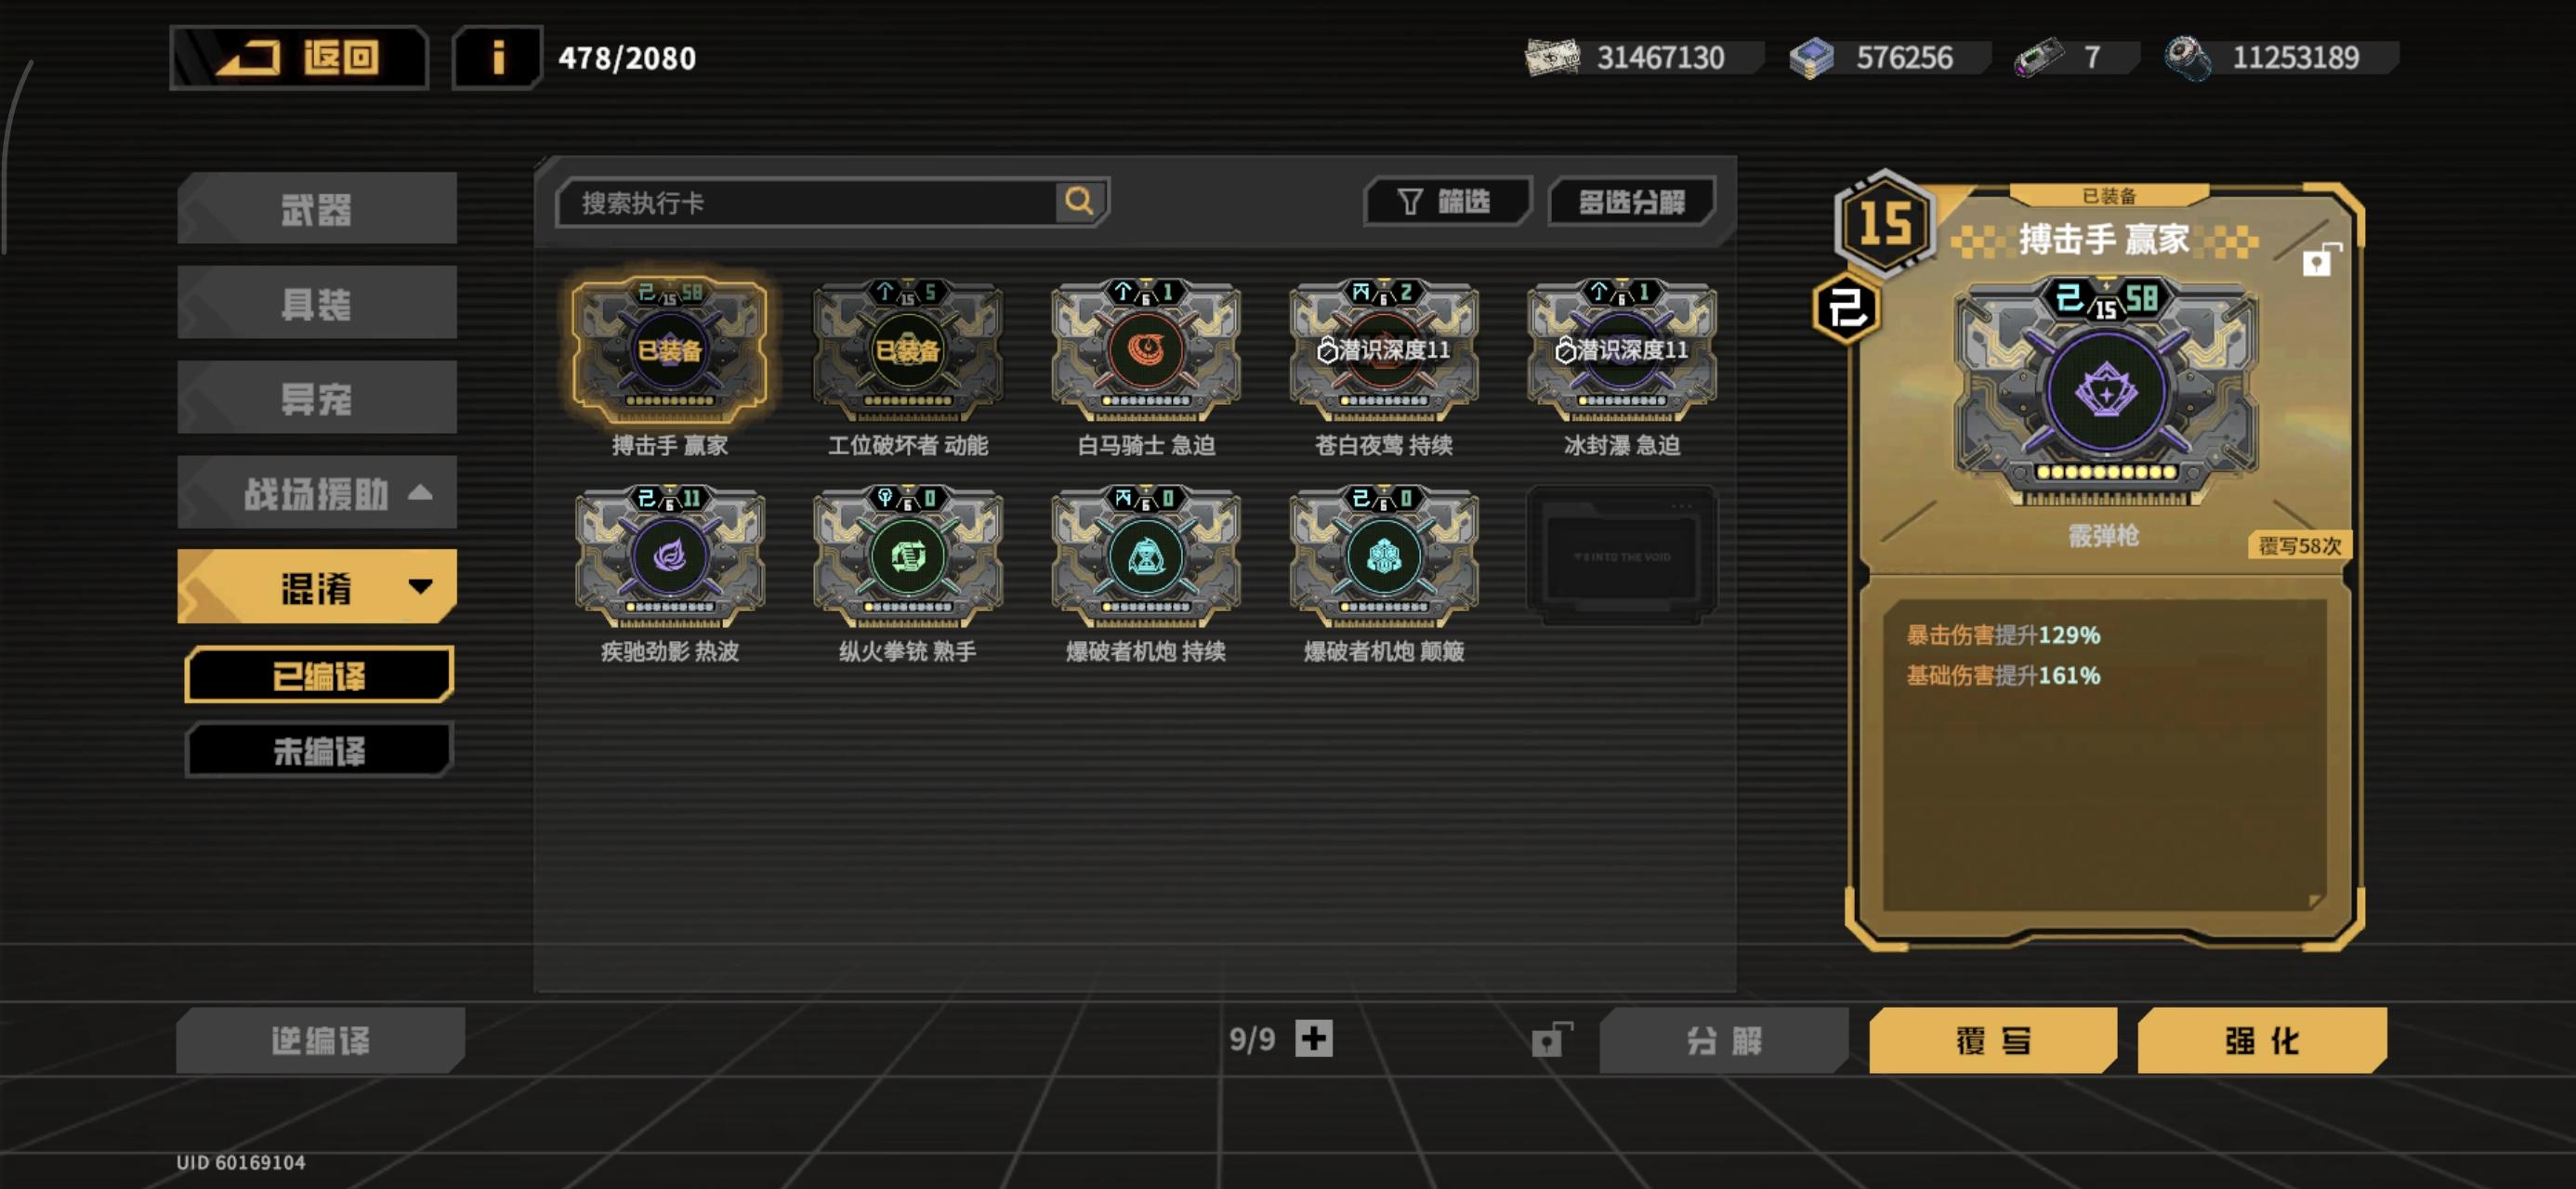Click the 强化 button
Image resolution: width=2576 pixels, height=1189 pixels.
(2262, 1040)
